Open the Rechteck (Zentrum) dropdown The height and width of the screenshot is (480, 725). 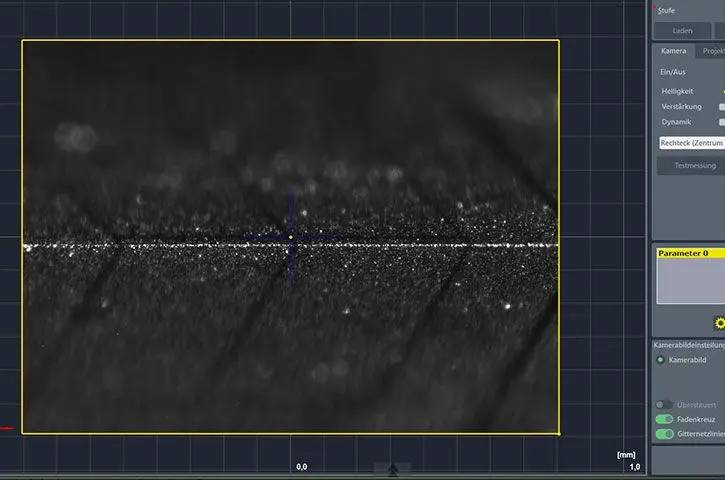point(690,143)
